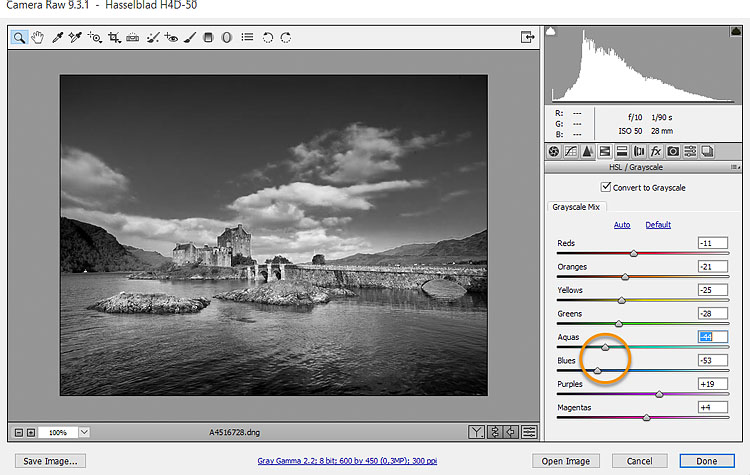Uncheck Convert to Grayscale checkbox

[606, 187]
